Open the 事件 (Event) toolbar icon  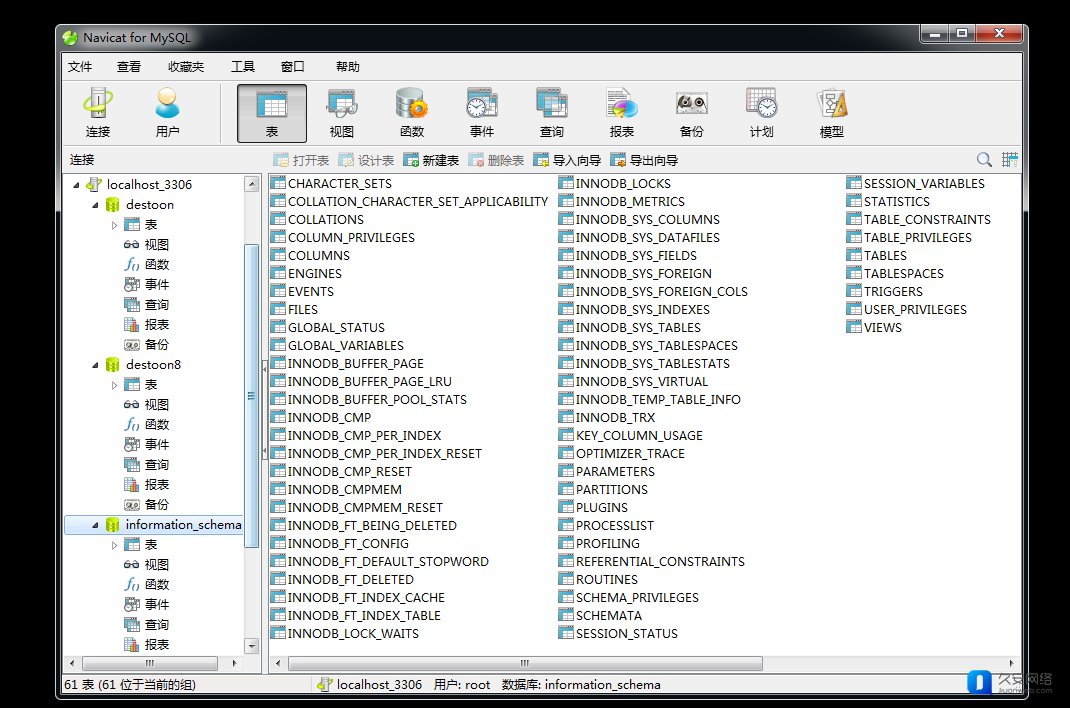(x=482, y=113)
